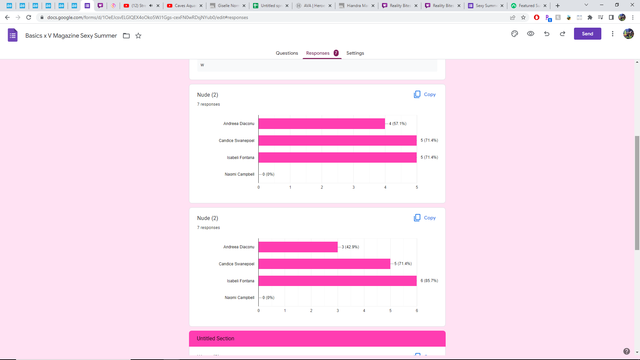
Task: Close the Featured tab
Action: pyautogui.click(x=545, y=6)
